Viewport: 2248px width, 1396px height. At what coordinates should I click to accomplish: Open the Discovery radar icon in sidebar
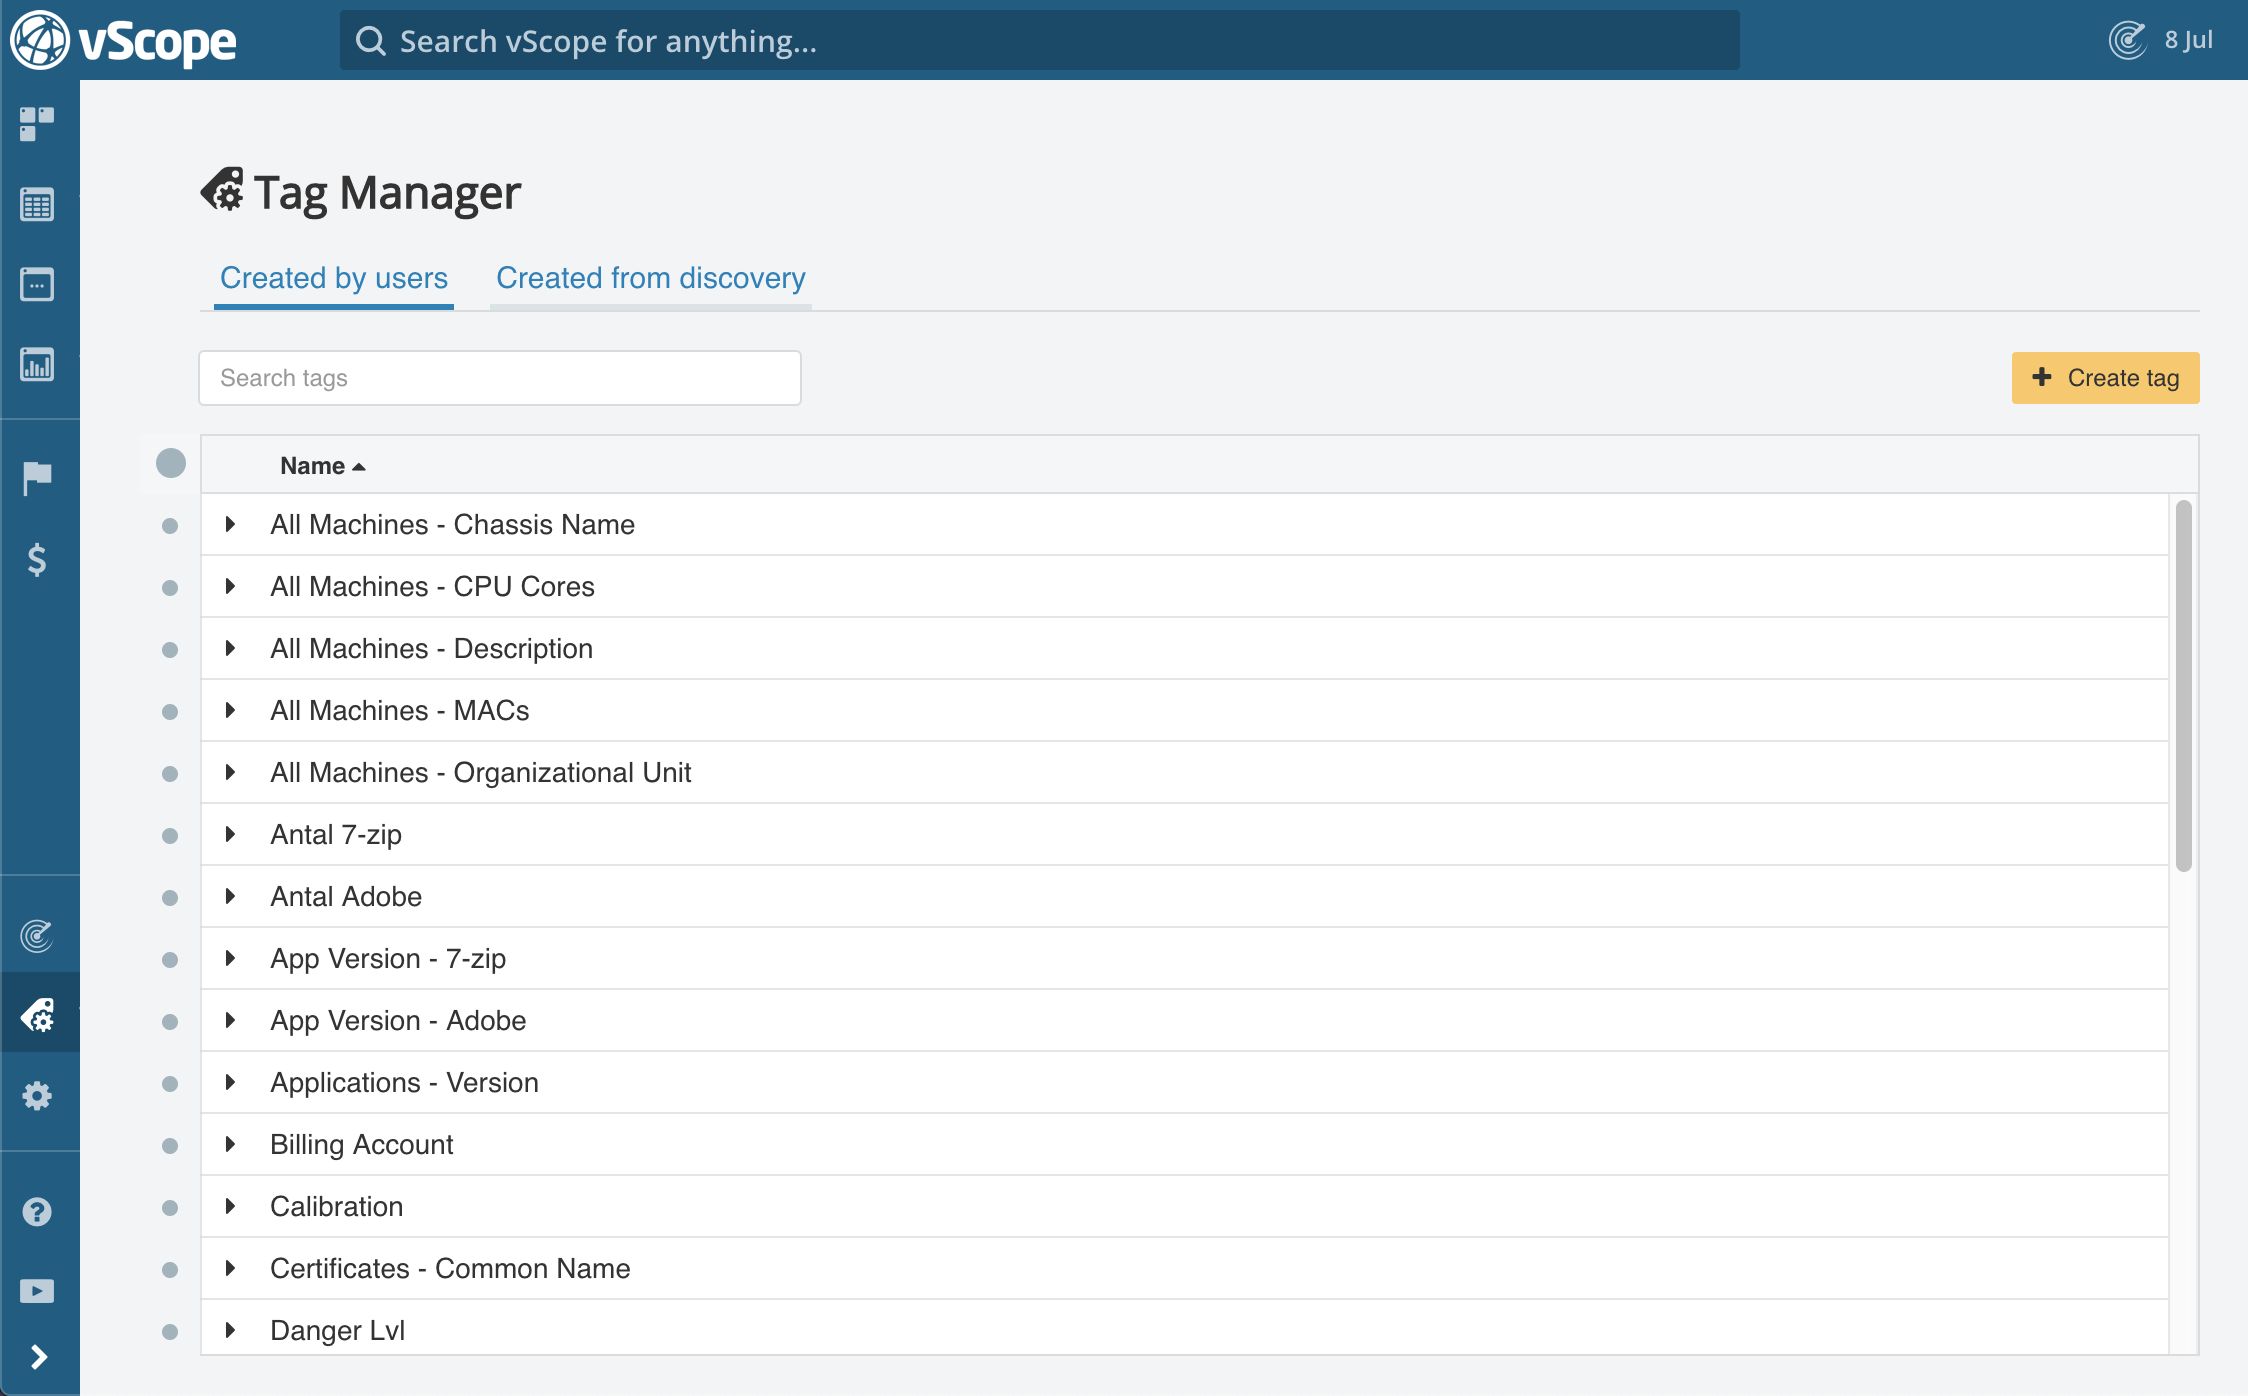pyautogui.click(x=37, y=936)
